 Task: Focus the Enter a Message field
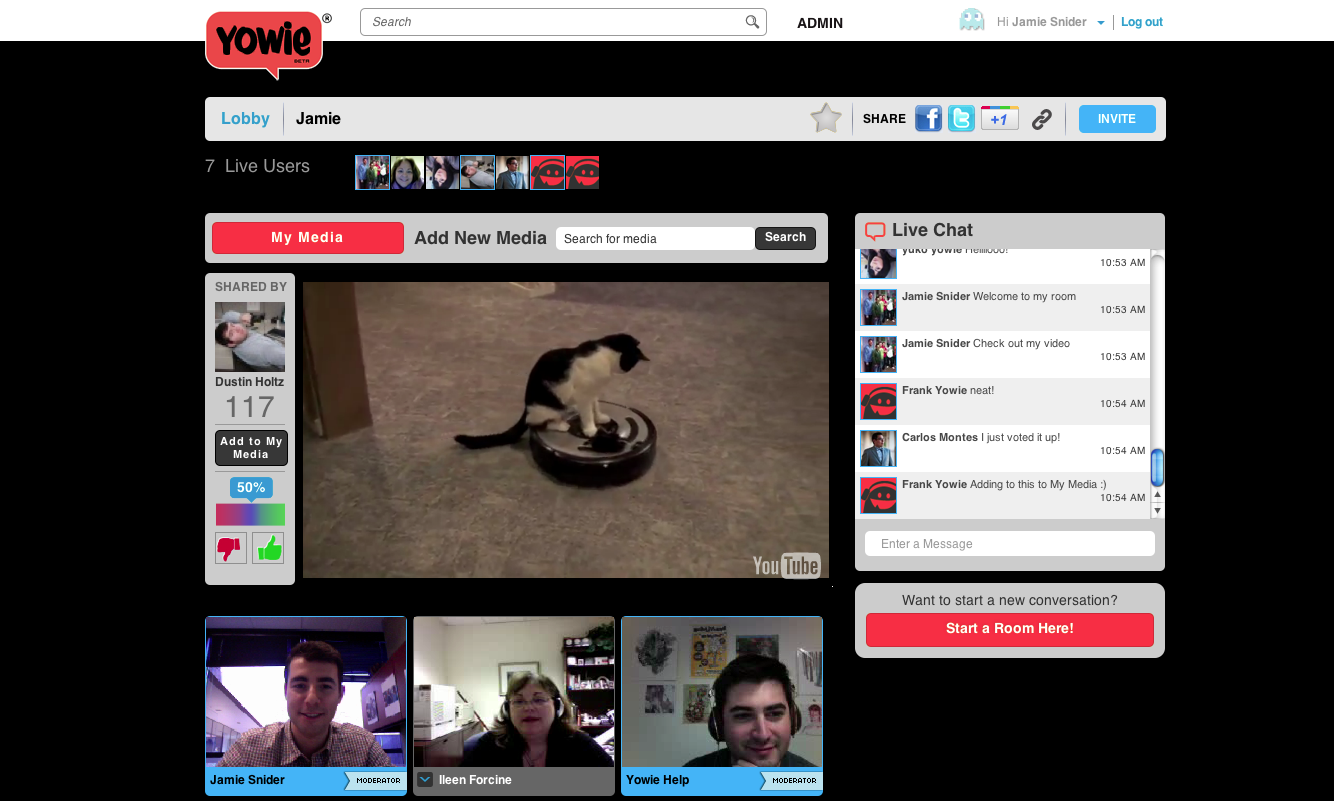(1009, 544)
